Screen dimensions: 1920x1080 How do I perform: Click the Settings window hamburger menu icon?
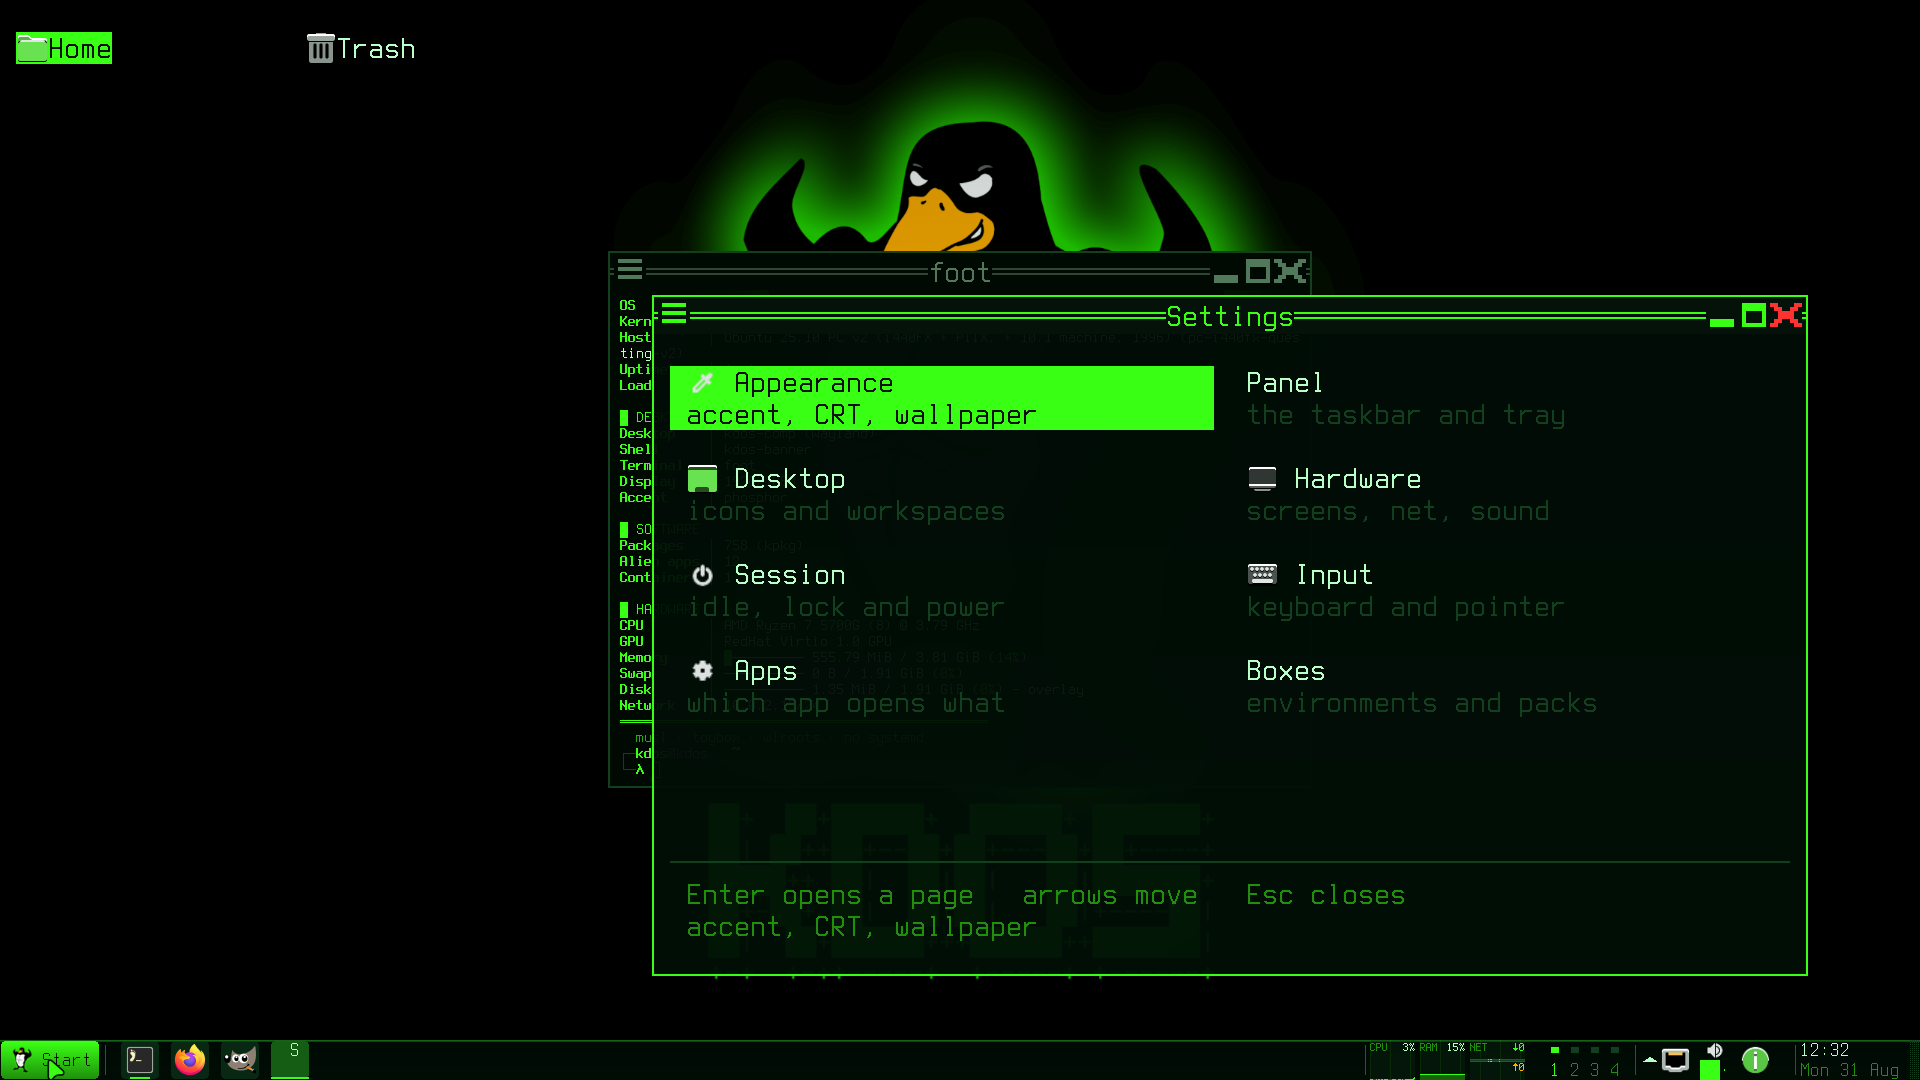[x=674, y=315]
